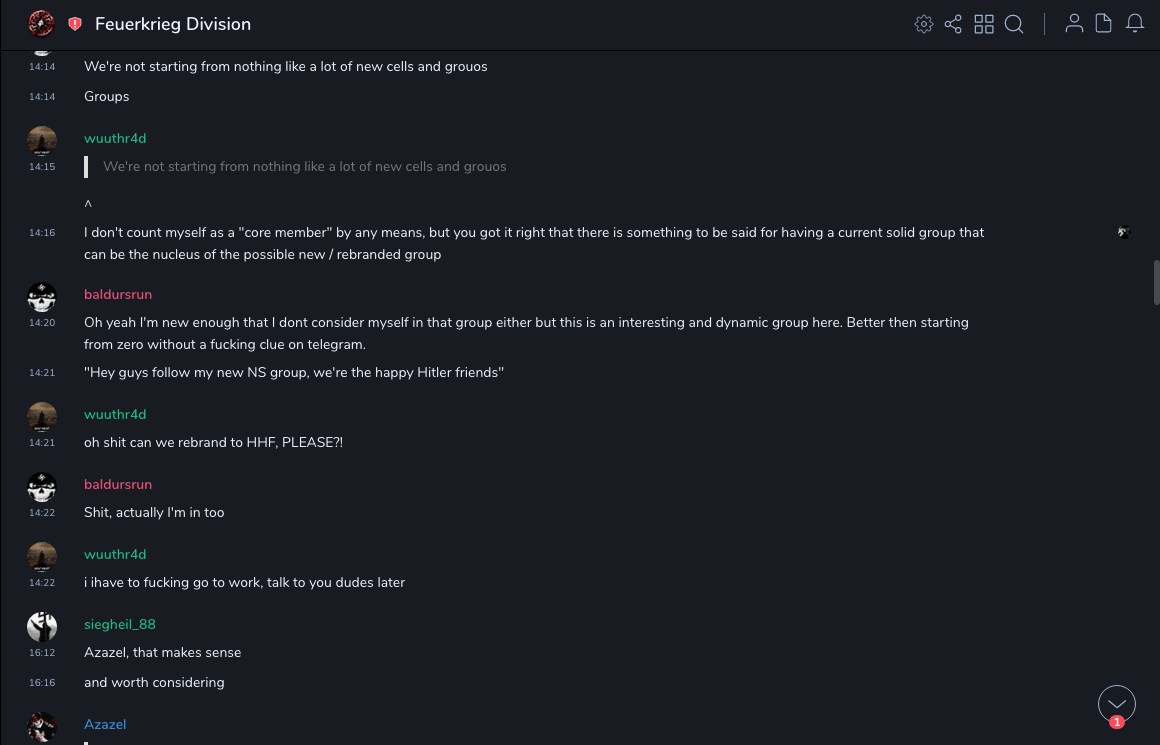1160x745 pixels.
Task: Click the quoted reply block at 14:15
Action: pos(304,166)
